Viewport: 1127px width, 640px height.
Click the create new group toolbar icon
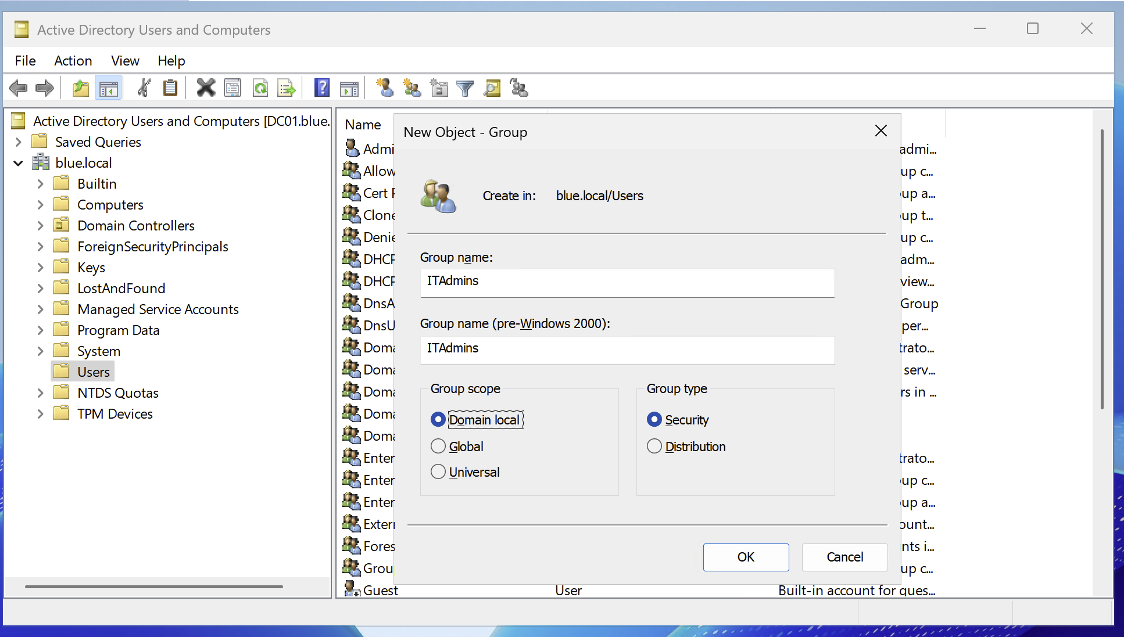pos(412,88)
